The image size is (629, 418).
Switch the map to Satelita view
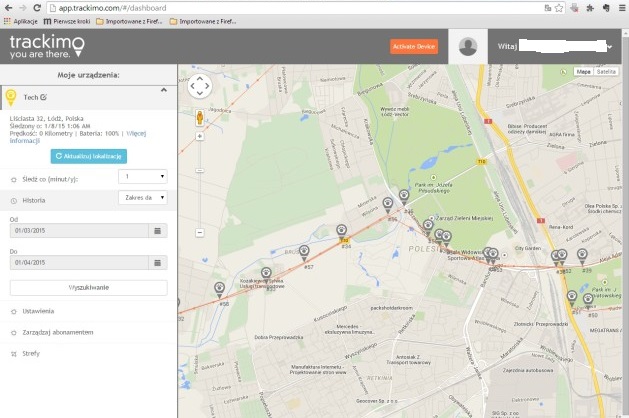606,72
